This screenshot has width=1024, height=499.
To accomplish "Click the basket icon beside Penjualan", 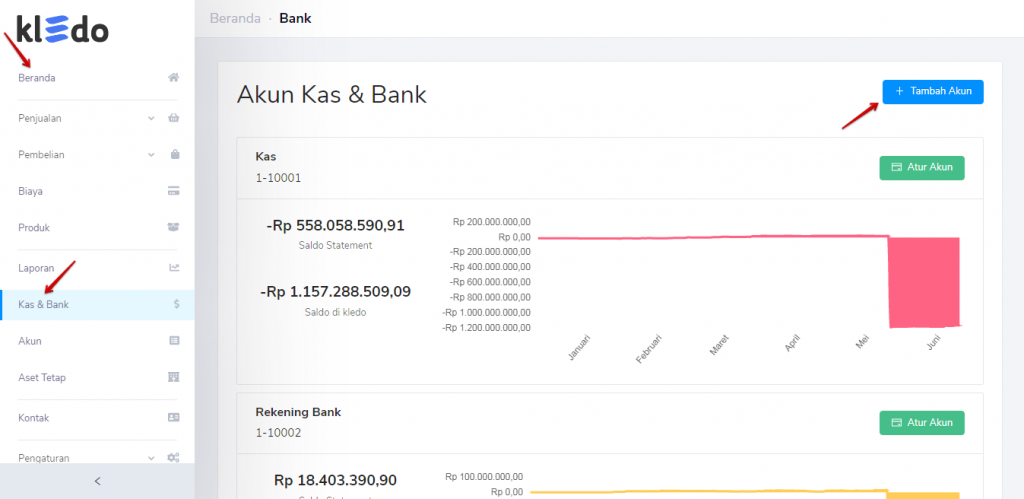I will pos(173,118).
